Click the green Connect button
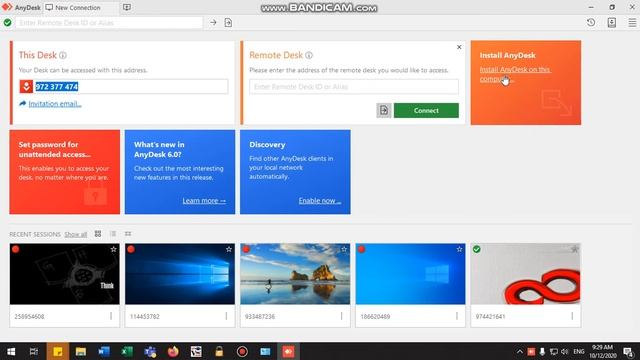640x360 pixels. click(426, 110)
